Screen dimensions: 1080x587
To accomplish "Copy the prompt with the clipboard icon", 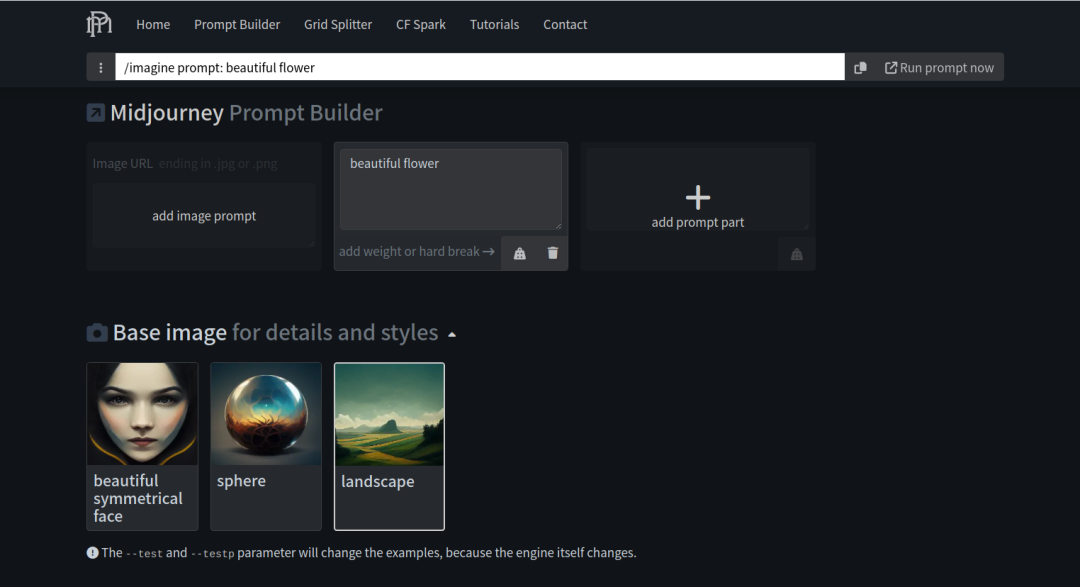I will point(860,68).
